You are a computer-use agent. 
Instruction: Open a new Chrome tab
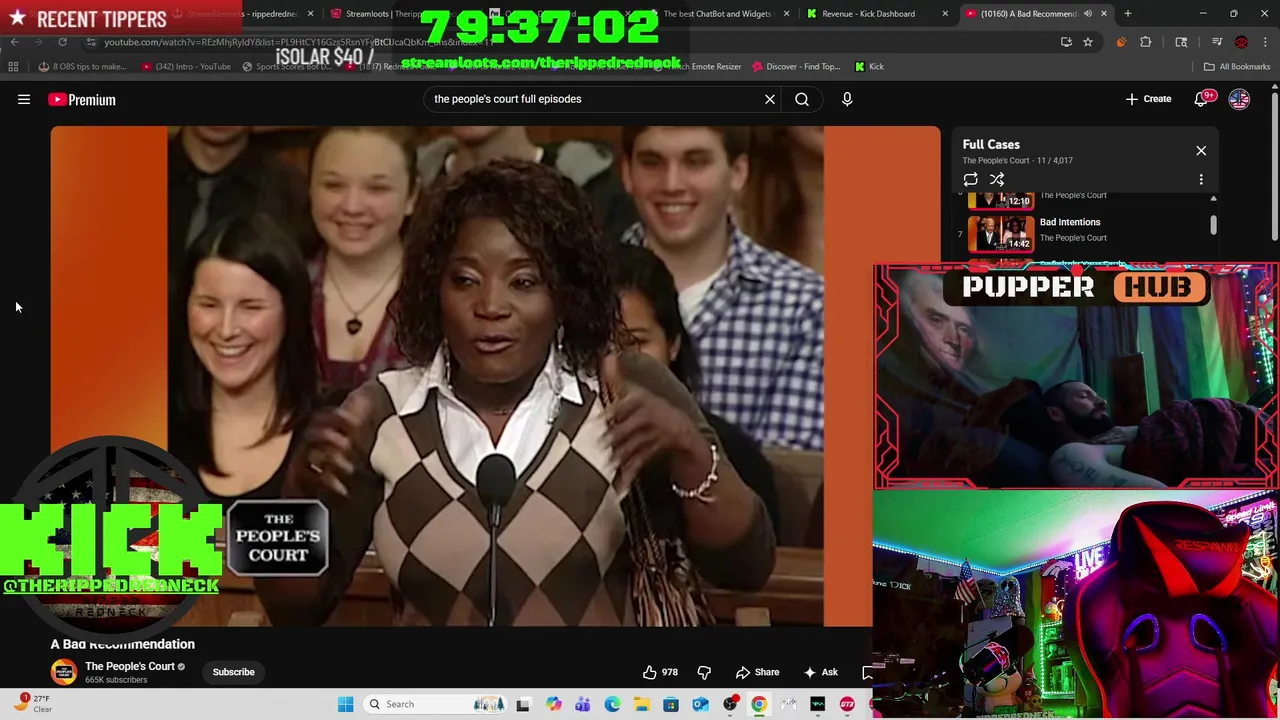pos(1128,14)
